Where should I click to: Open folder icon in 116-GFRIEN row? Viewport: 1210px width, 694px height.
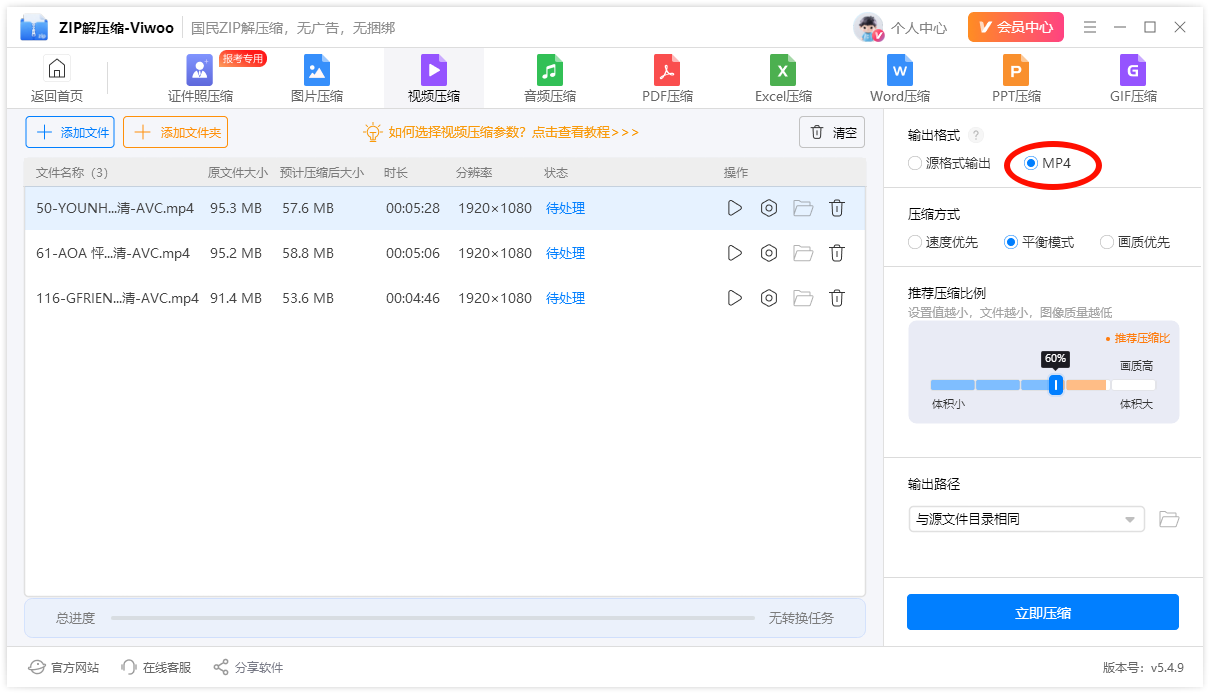click(x=803, y=298)
